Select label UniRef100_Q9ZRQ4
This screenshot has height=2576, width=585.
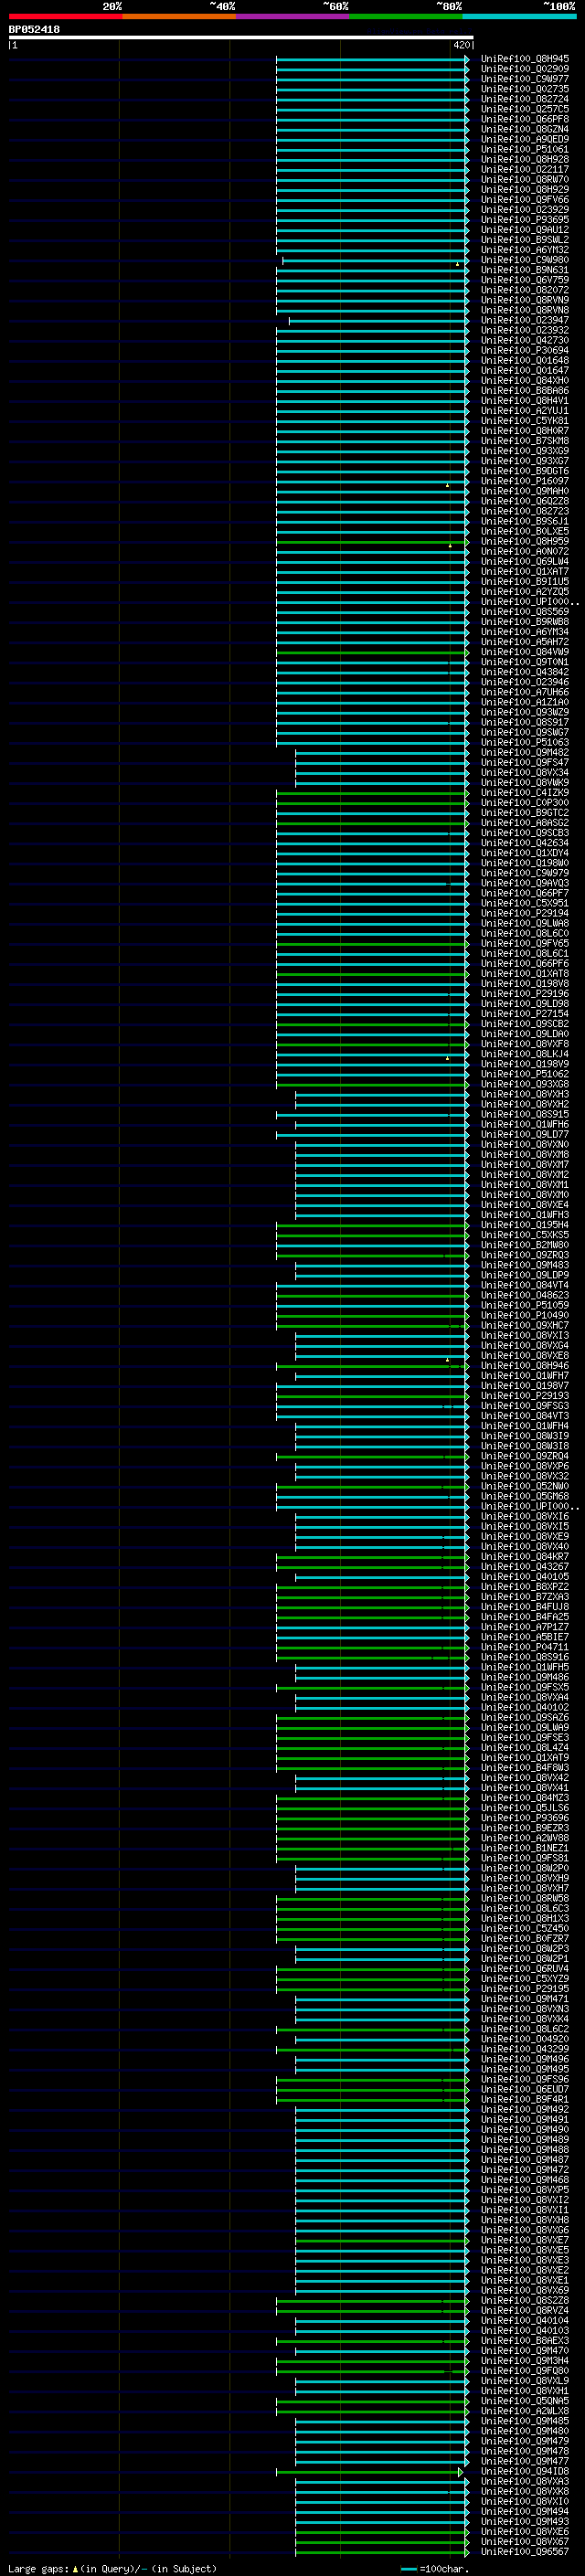pyautogui.click(x=525, y=1456)
